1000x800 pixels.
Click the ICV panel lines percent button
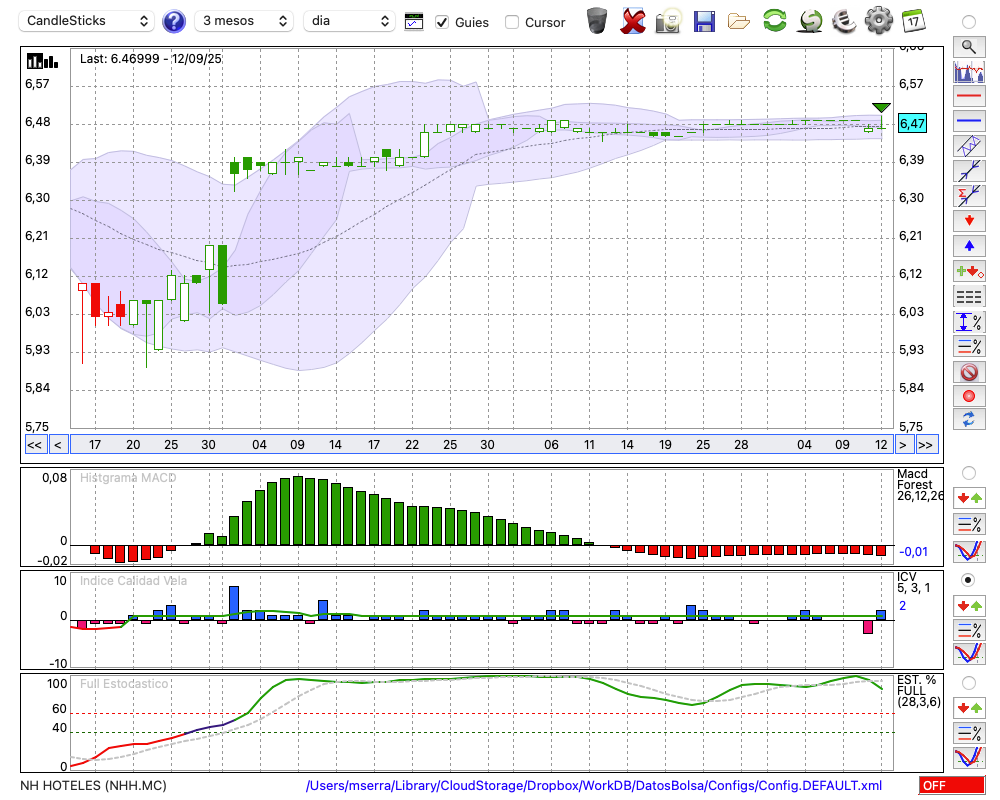pyautogui.click(x=969, y=630)
